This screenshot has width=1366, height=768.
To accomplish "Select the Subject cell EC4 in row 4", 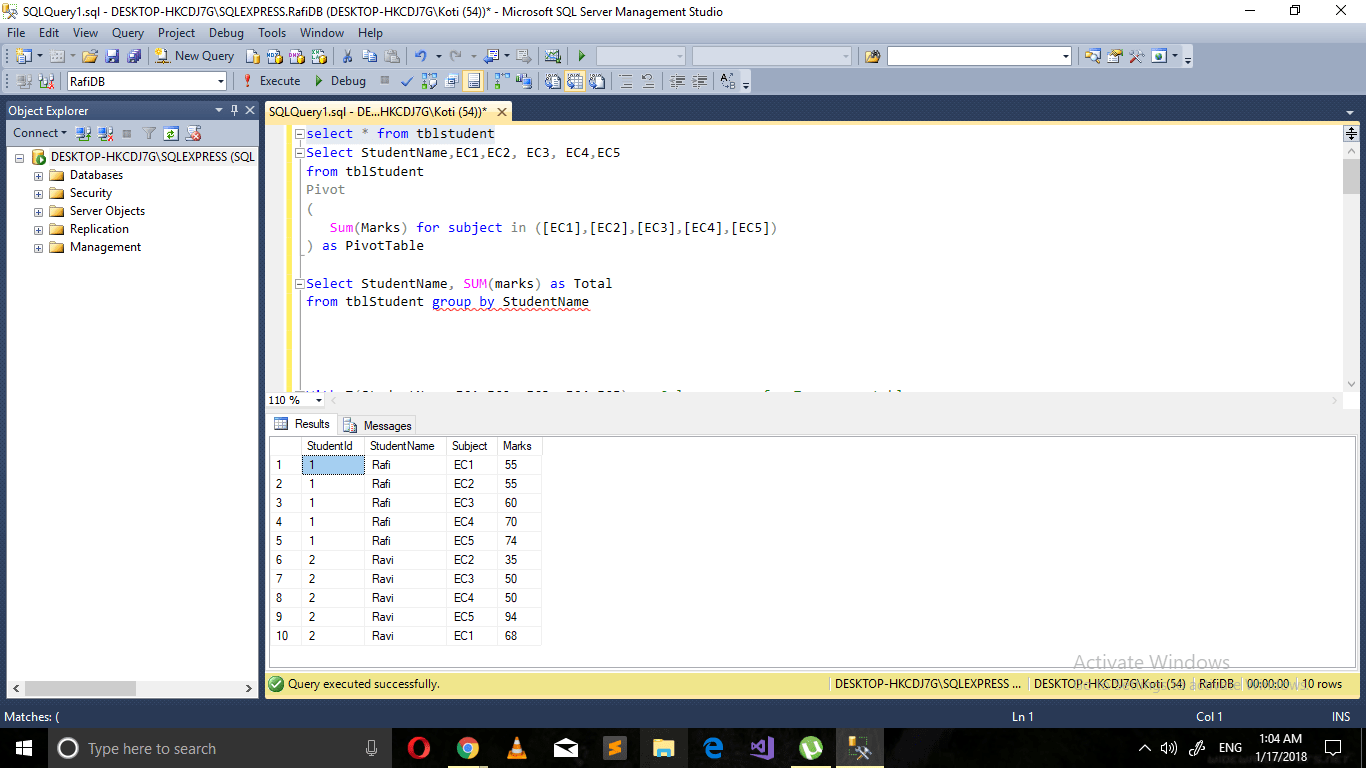I will tap(471, 522).
